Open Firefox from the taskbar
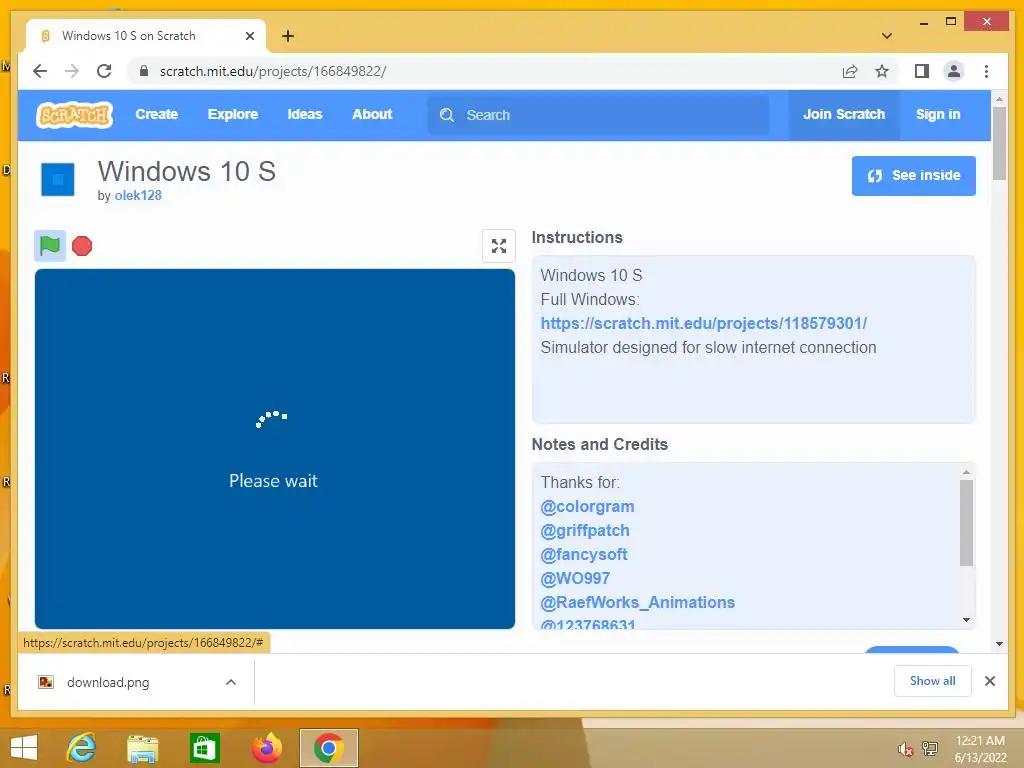 pyautogui.click(x=266, y=748)
